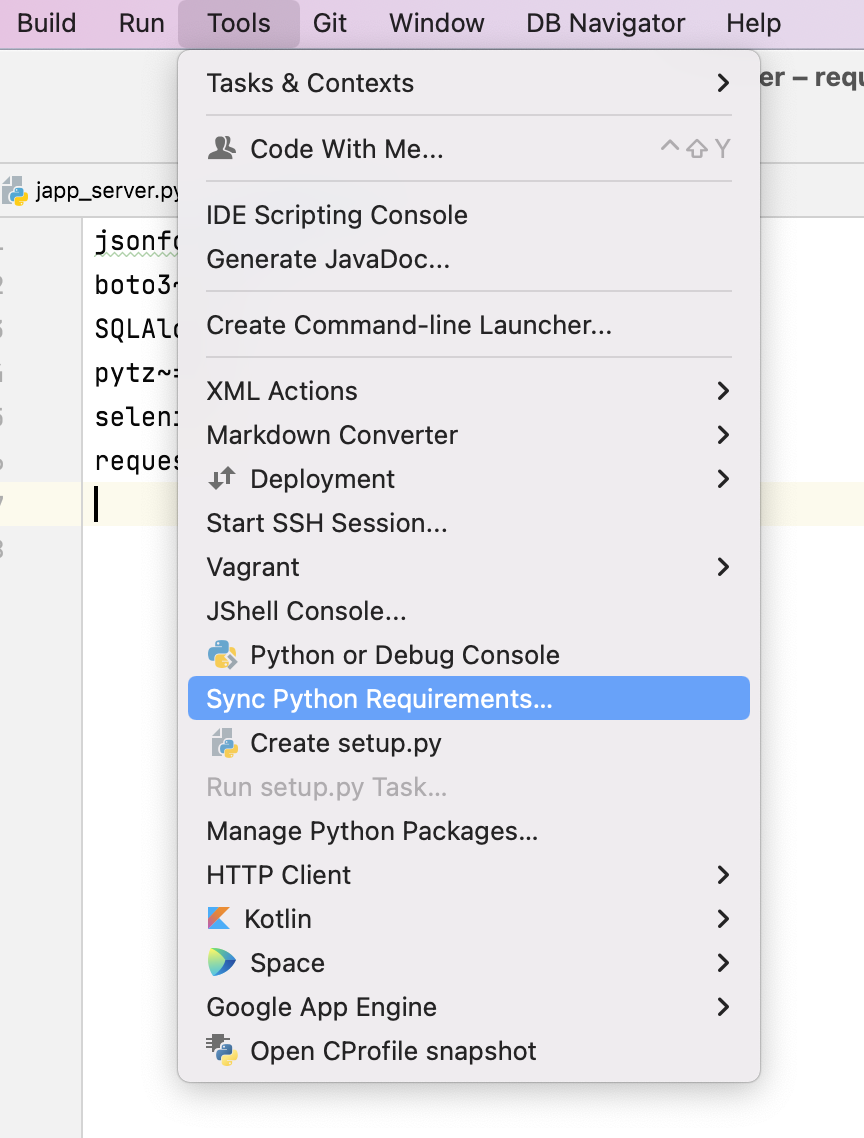This screenshot has width=864, height=1138.
Task: Open the DB Navigator menu
Action: click(606, 23)
